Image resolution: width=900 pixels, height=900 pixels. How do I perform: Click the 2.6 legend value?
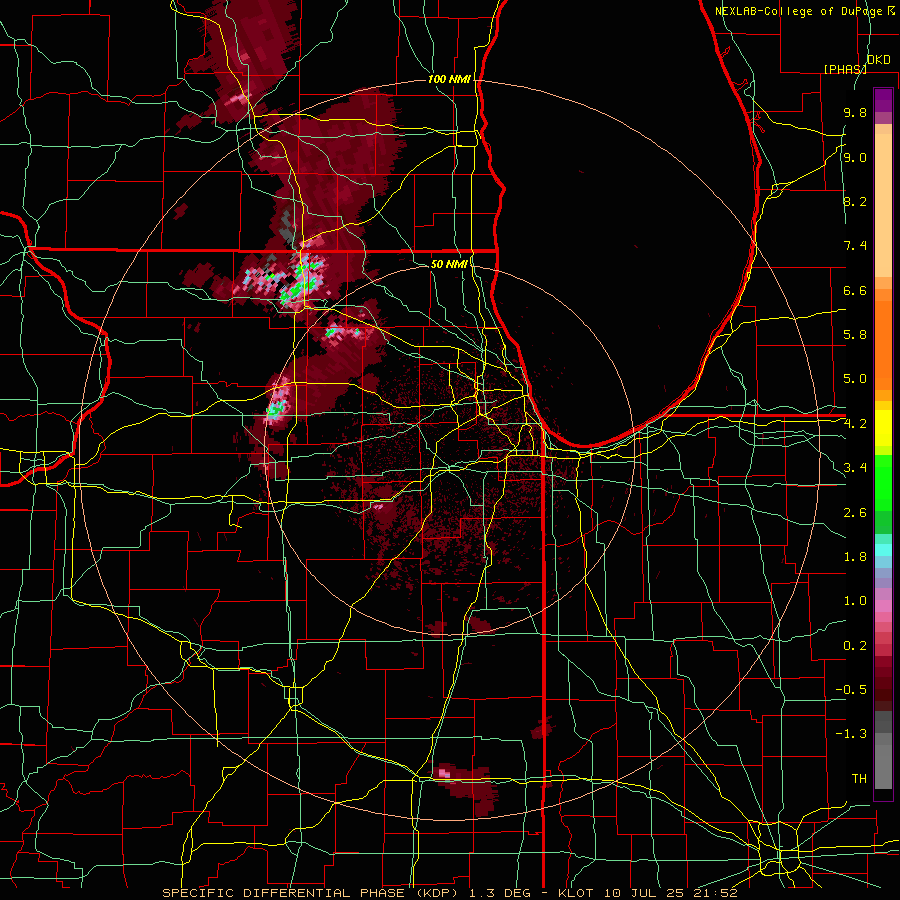[855, 512]
